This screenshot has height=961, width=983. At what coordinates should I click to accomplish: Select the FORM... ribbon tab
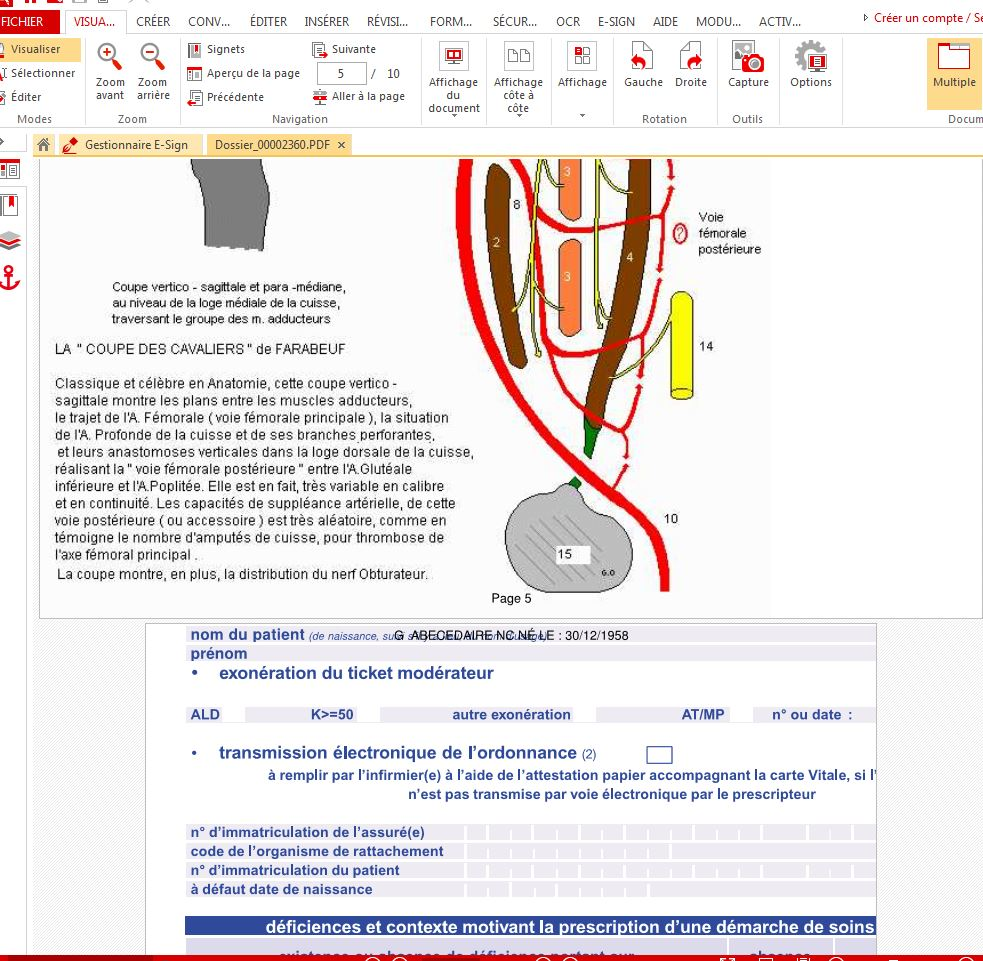point(451,22)
